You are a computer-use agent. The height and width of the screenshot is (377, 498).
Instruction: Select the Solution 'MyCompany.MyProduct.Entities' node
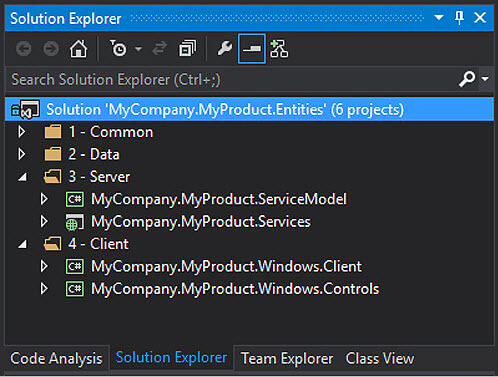tap(249, 109)
